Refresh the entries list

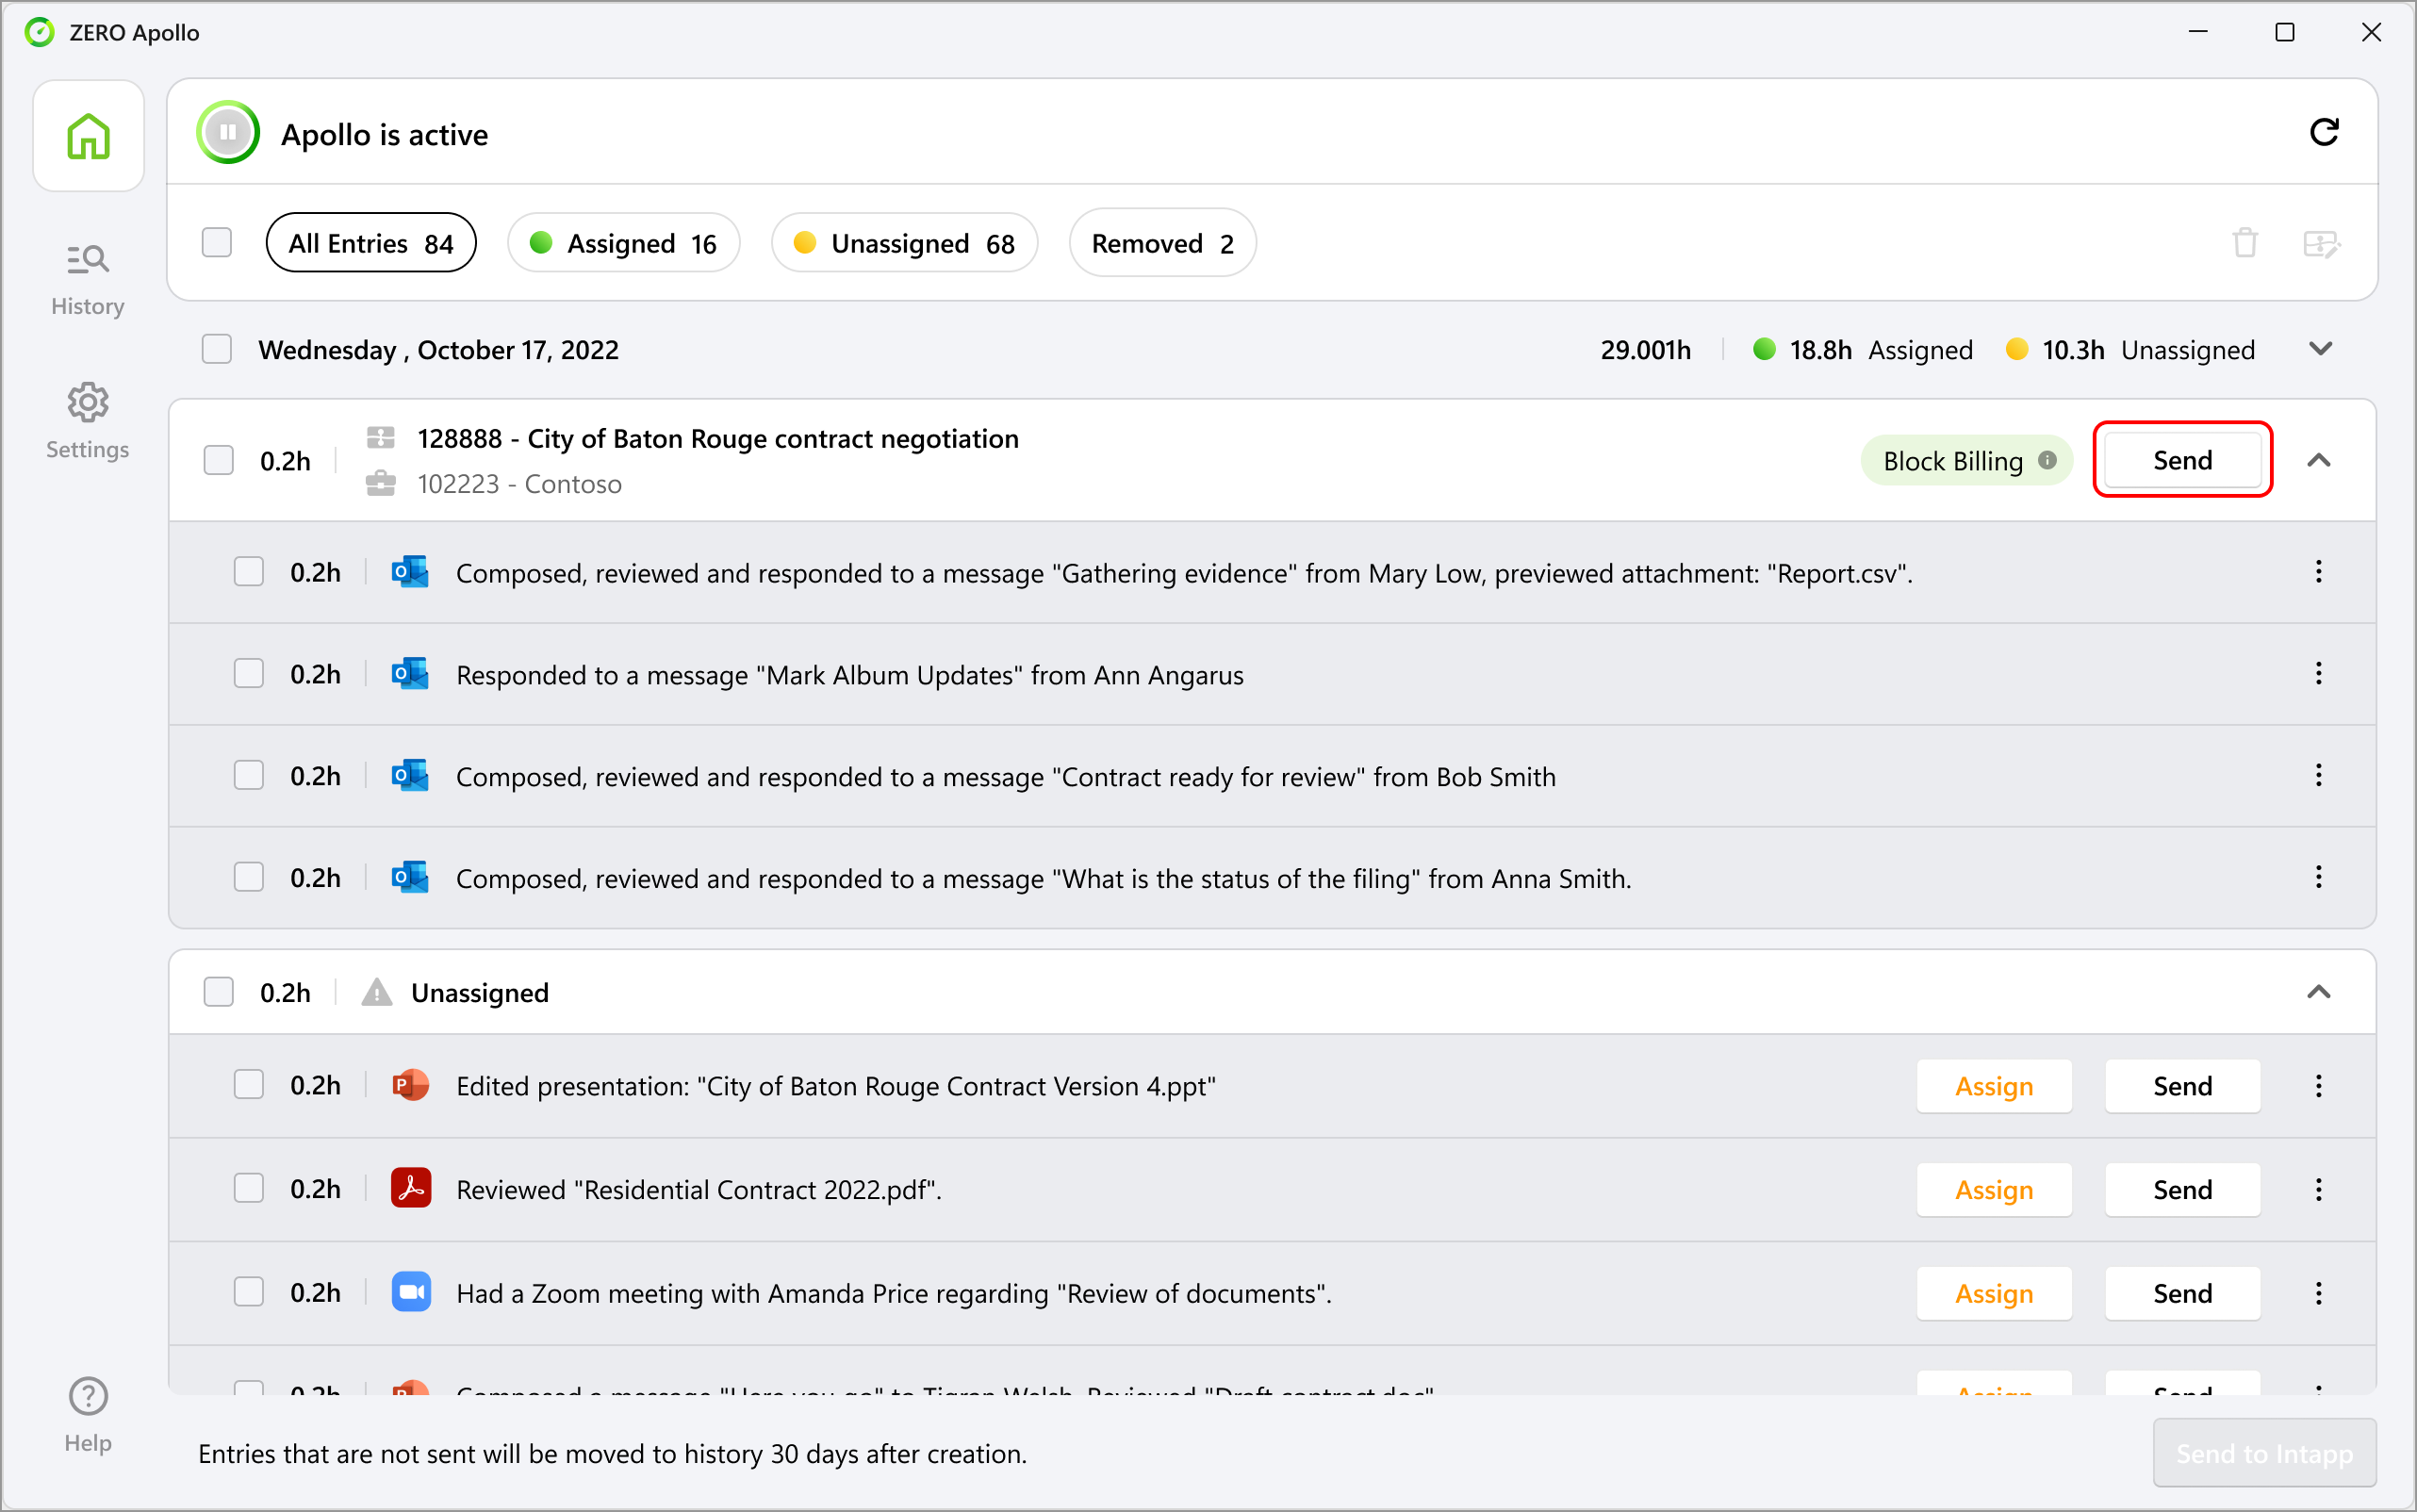point(2325,132)
